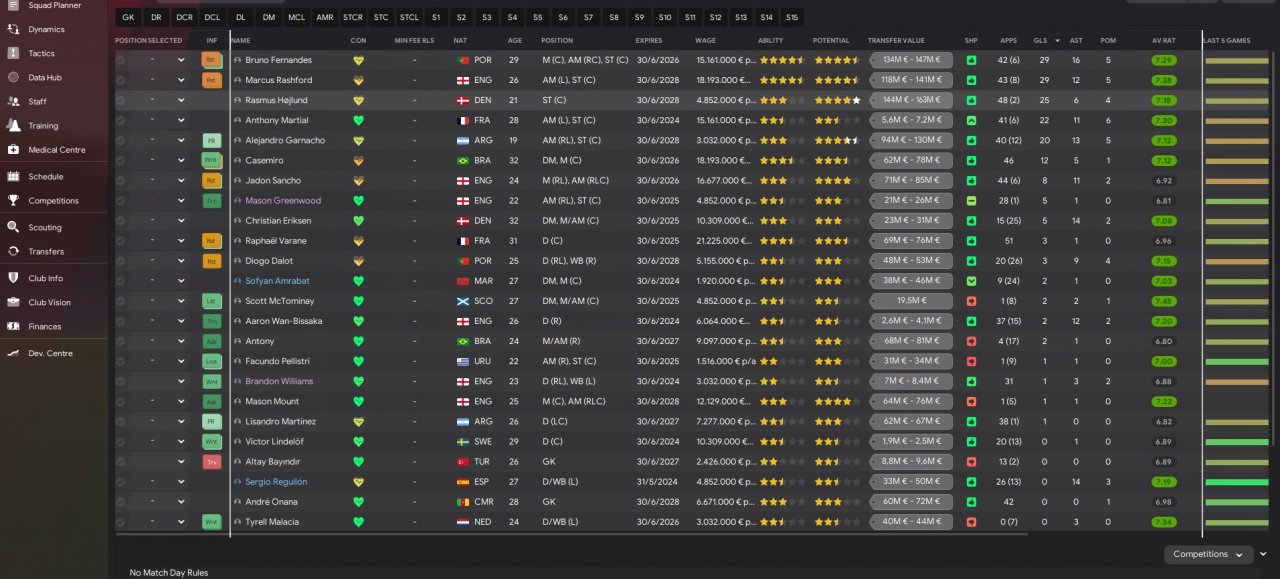Open position dropdown for Alejandro Garnacho

coord(181,140)
